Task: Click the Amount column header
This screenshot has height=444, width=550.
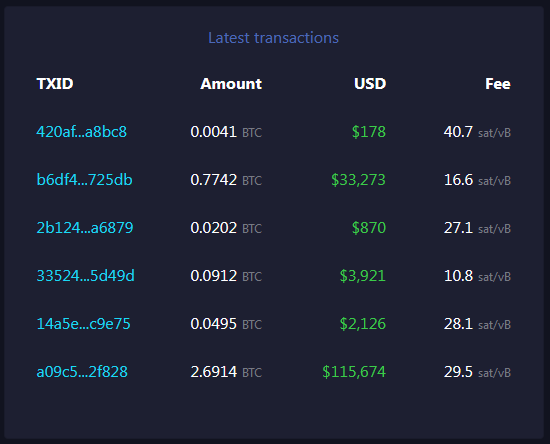Action: 231,84
